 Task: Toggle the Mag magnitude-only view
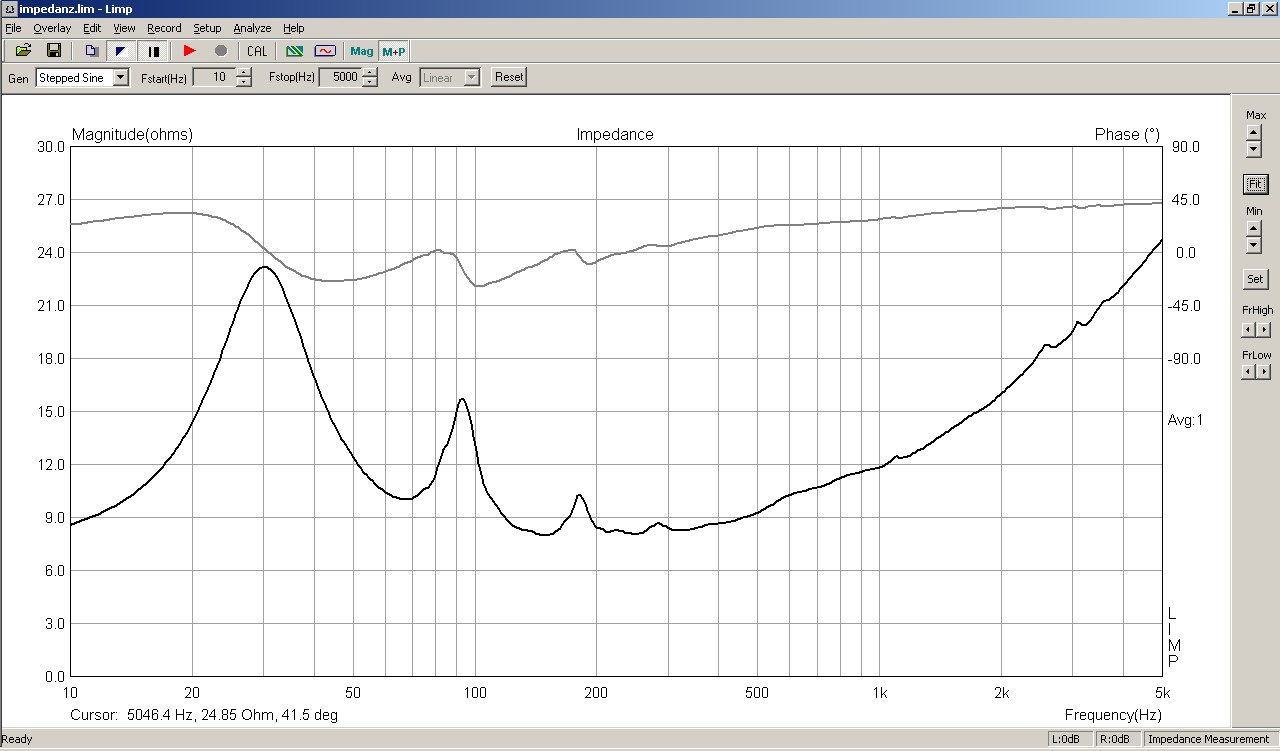[x=361, y=51]
